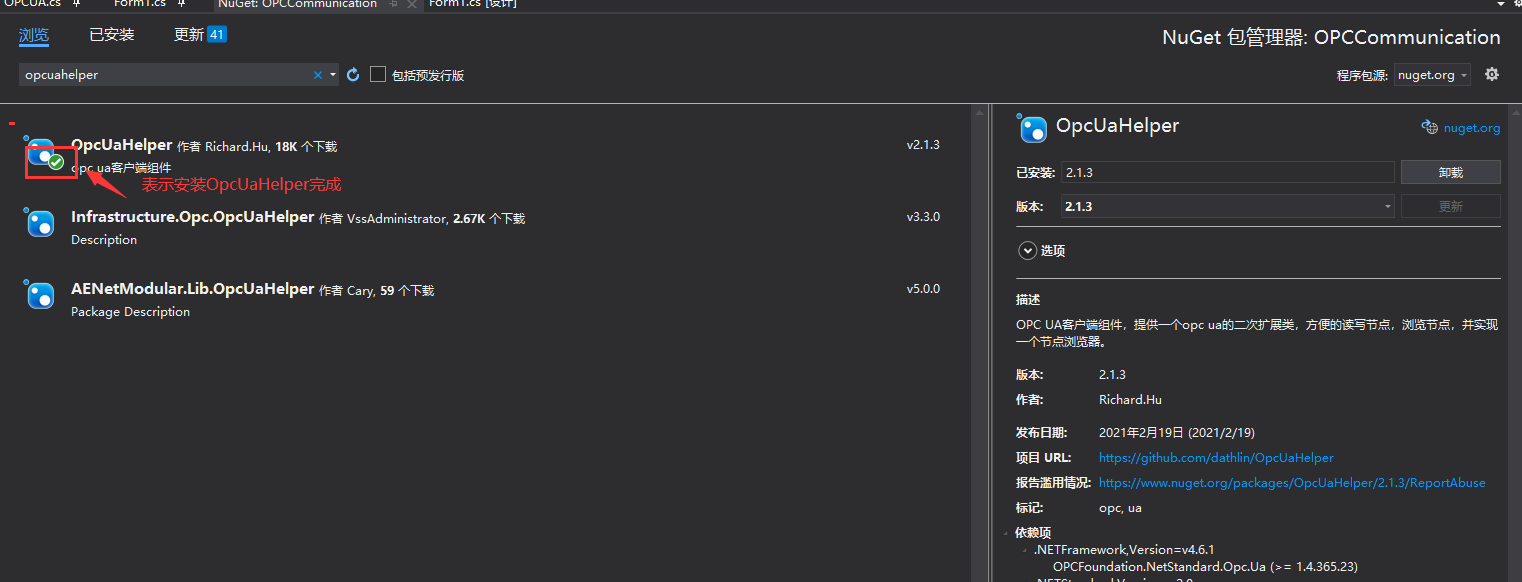Click the NuGet 包管理器: OPCCommunication heading
Screen dimensions: 1522x582
(x=1331, y=38)
